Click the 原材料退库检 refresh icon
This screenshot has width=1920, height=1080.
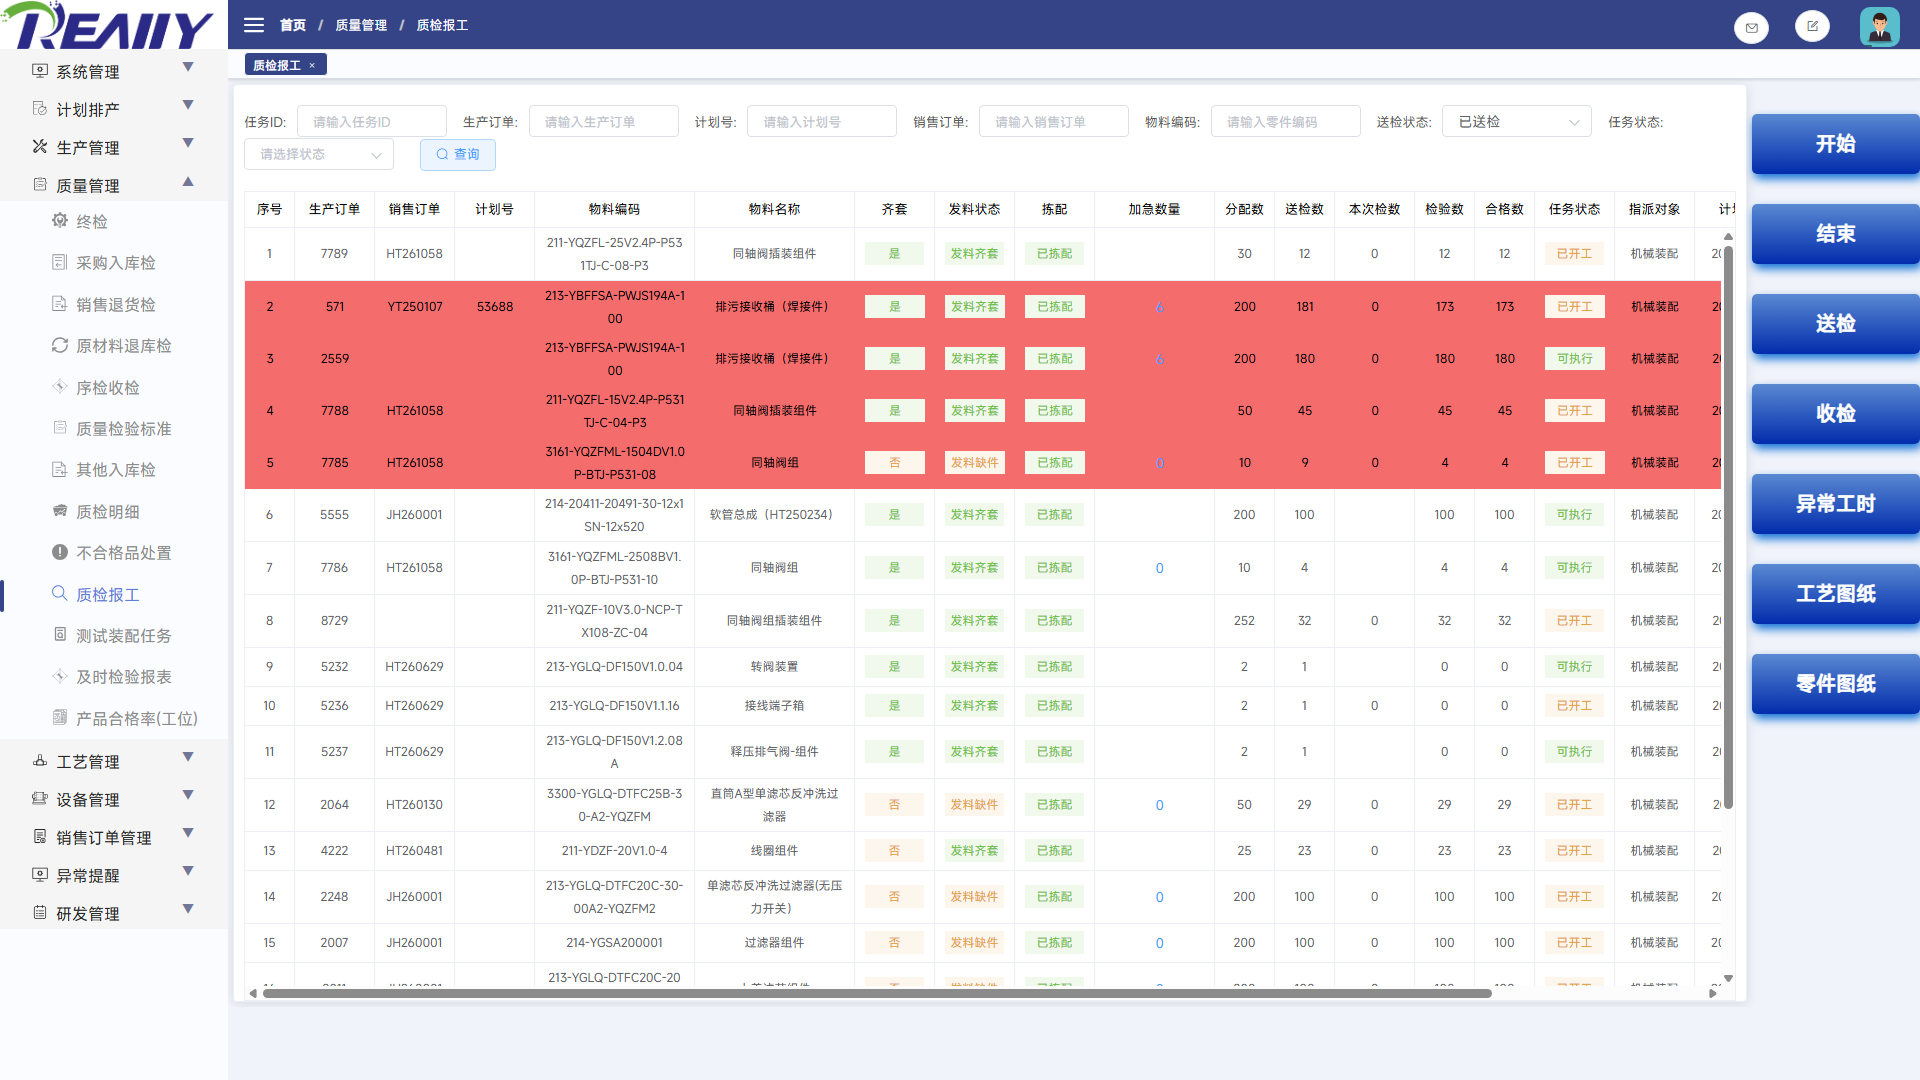[x=60, y=345]
